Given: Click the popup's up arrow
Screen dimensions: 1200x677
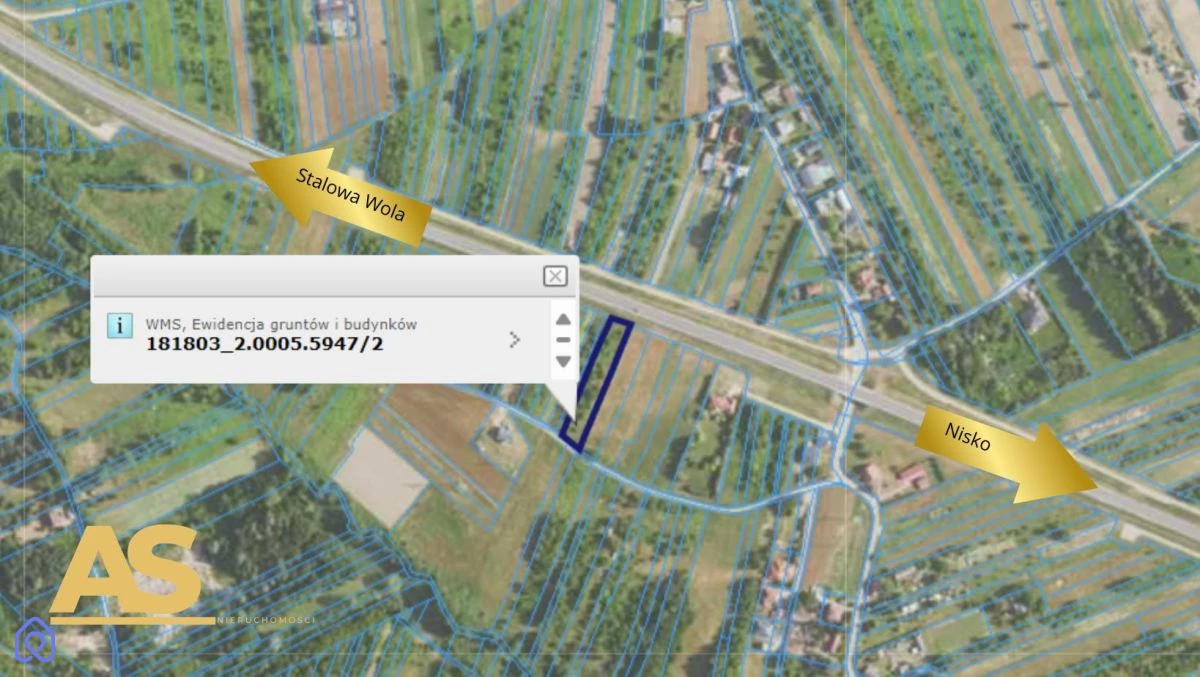Looking at the screenshot, I should coord(563,319).
